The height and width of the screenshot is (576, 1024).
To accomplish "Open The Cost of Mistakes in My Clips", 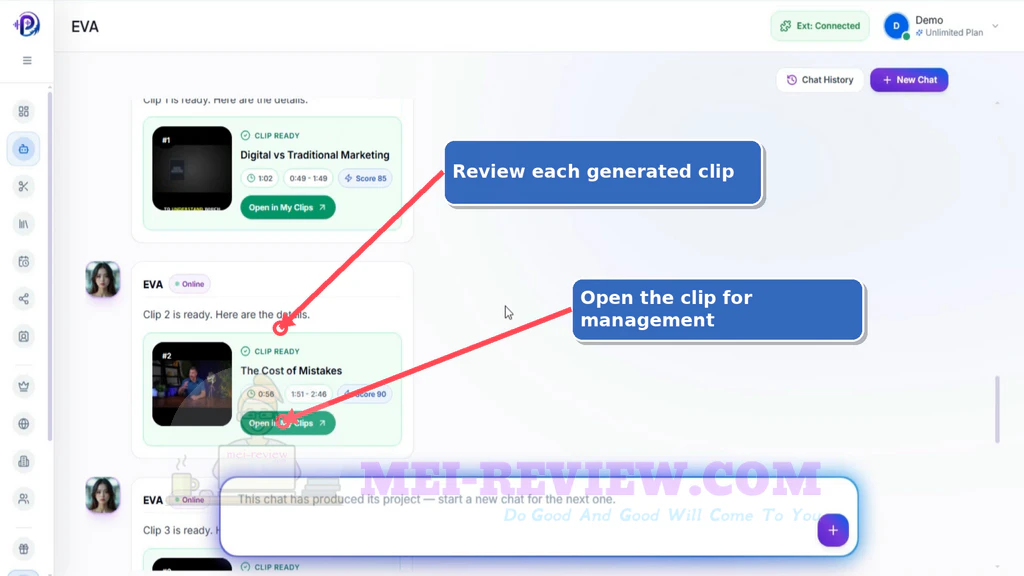I will pos(287,423).
